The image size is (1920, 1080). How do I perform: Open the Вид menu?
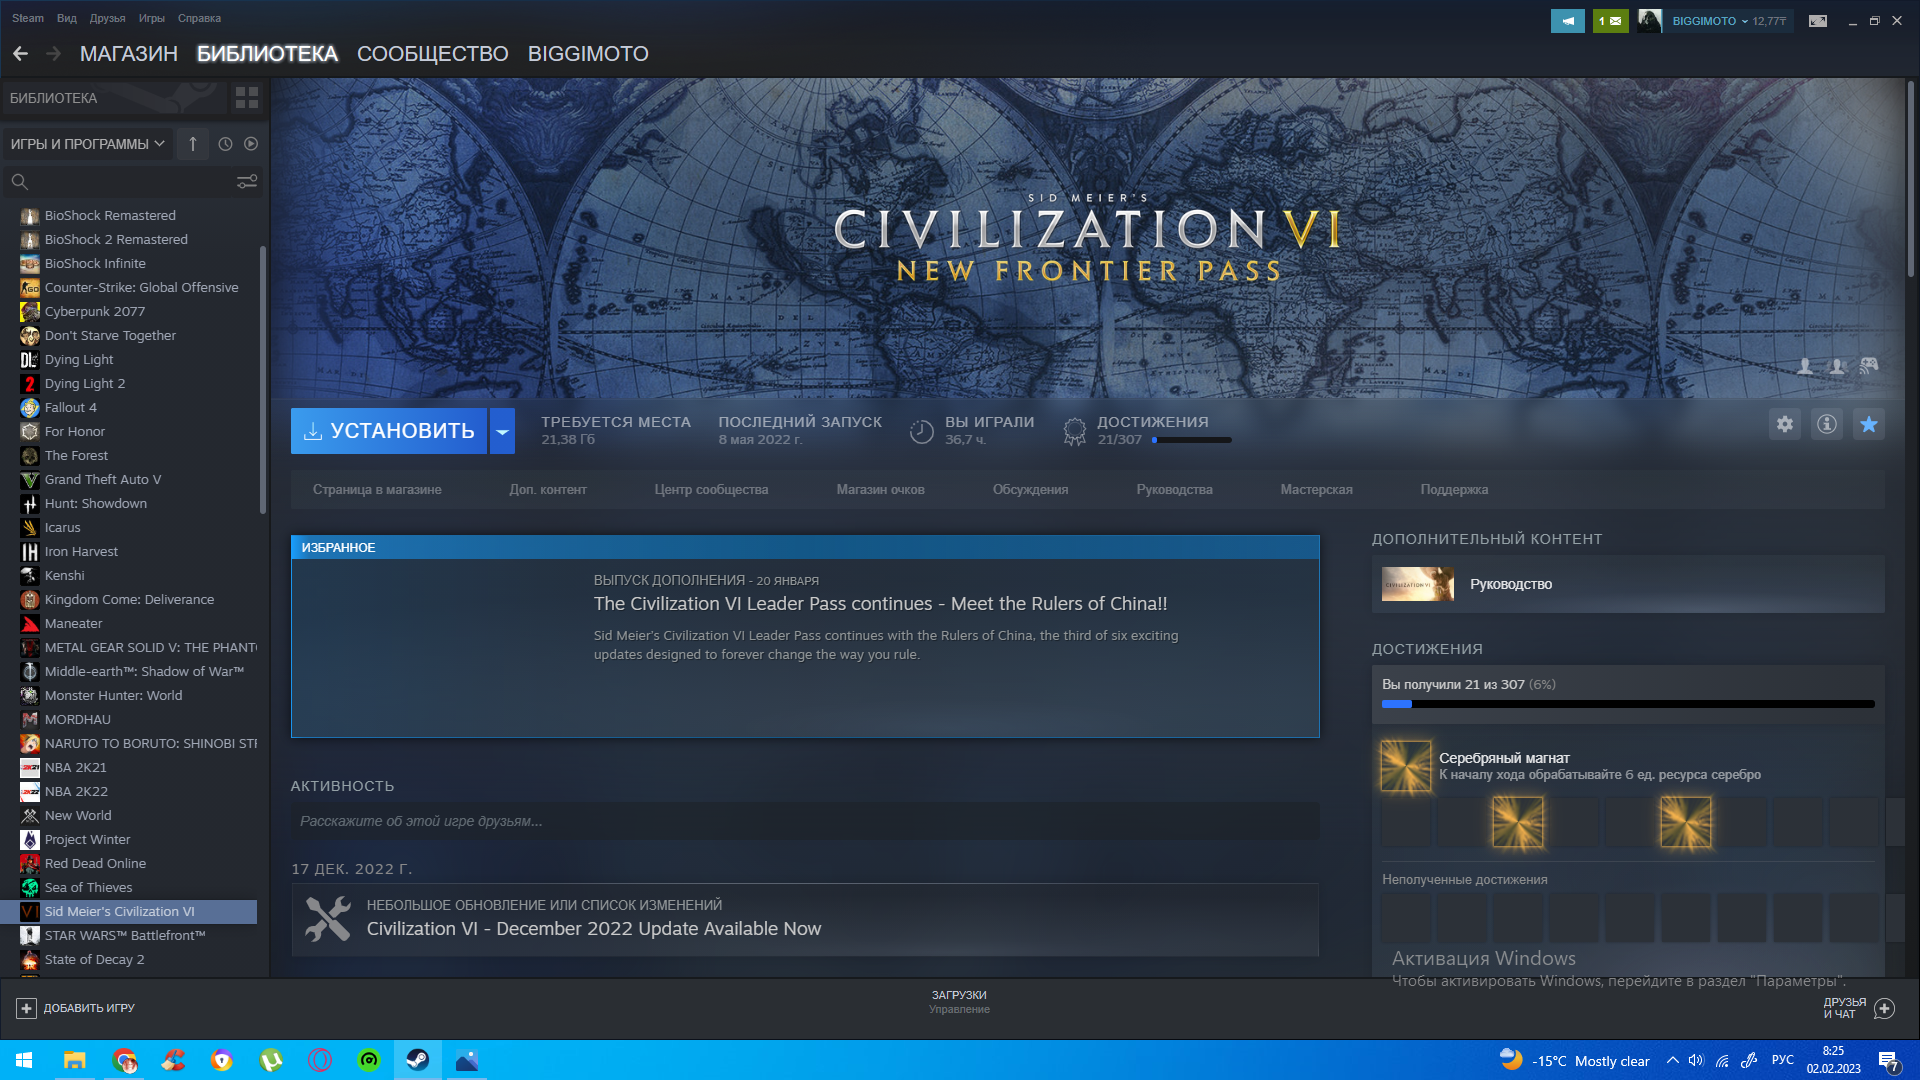pos(67,18)
